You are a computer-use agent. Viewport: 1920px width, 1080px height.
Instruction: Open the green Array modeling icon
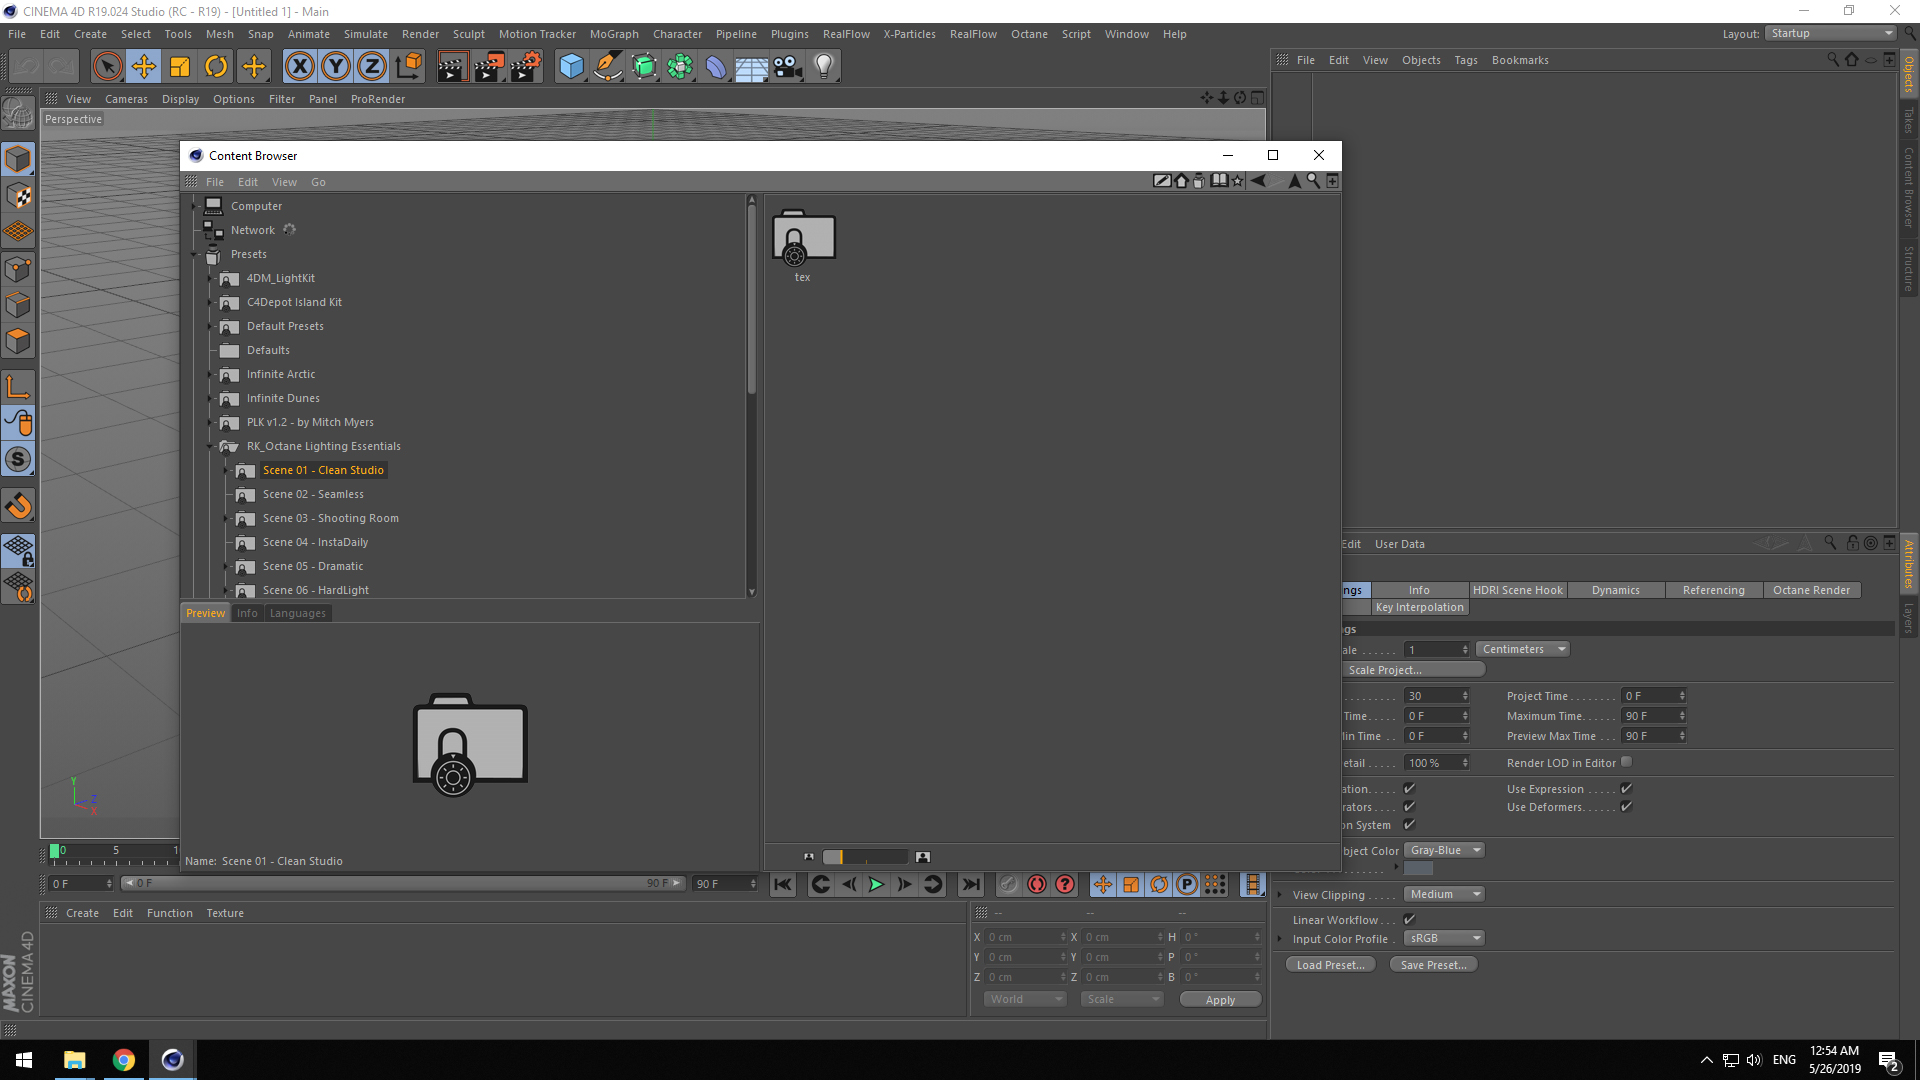680,67
